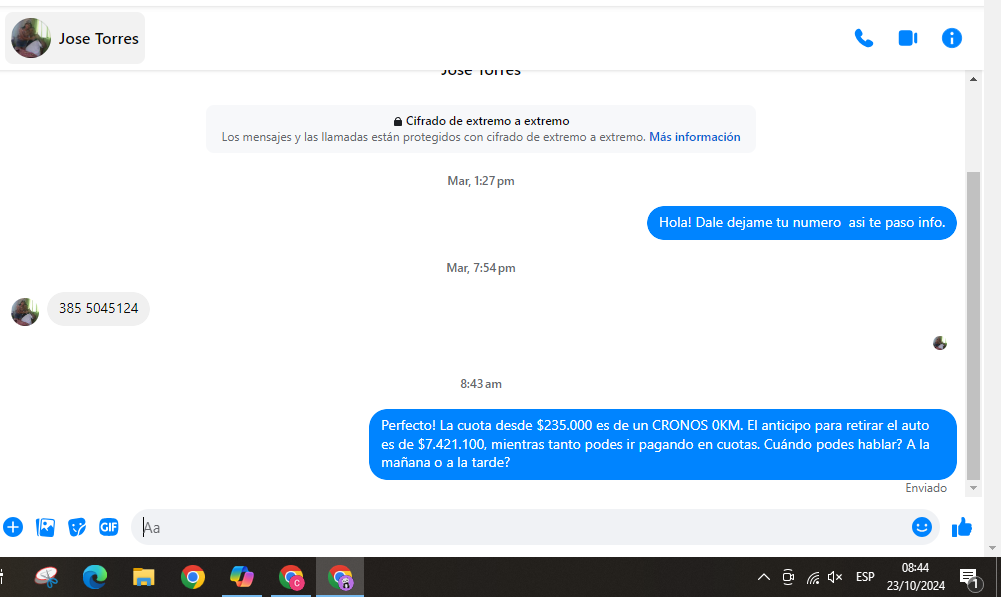Open Jose Torres profile header button
The image size is (1001, 597).
pyautogui.click(x=75, y=39)
